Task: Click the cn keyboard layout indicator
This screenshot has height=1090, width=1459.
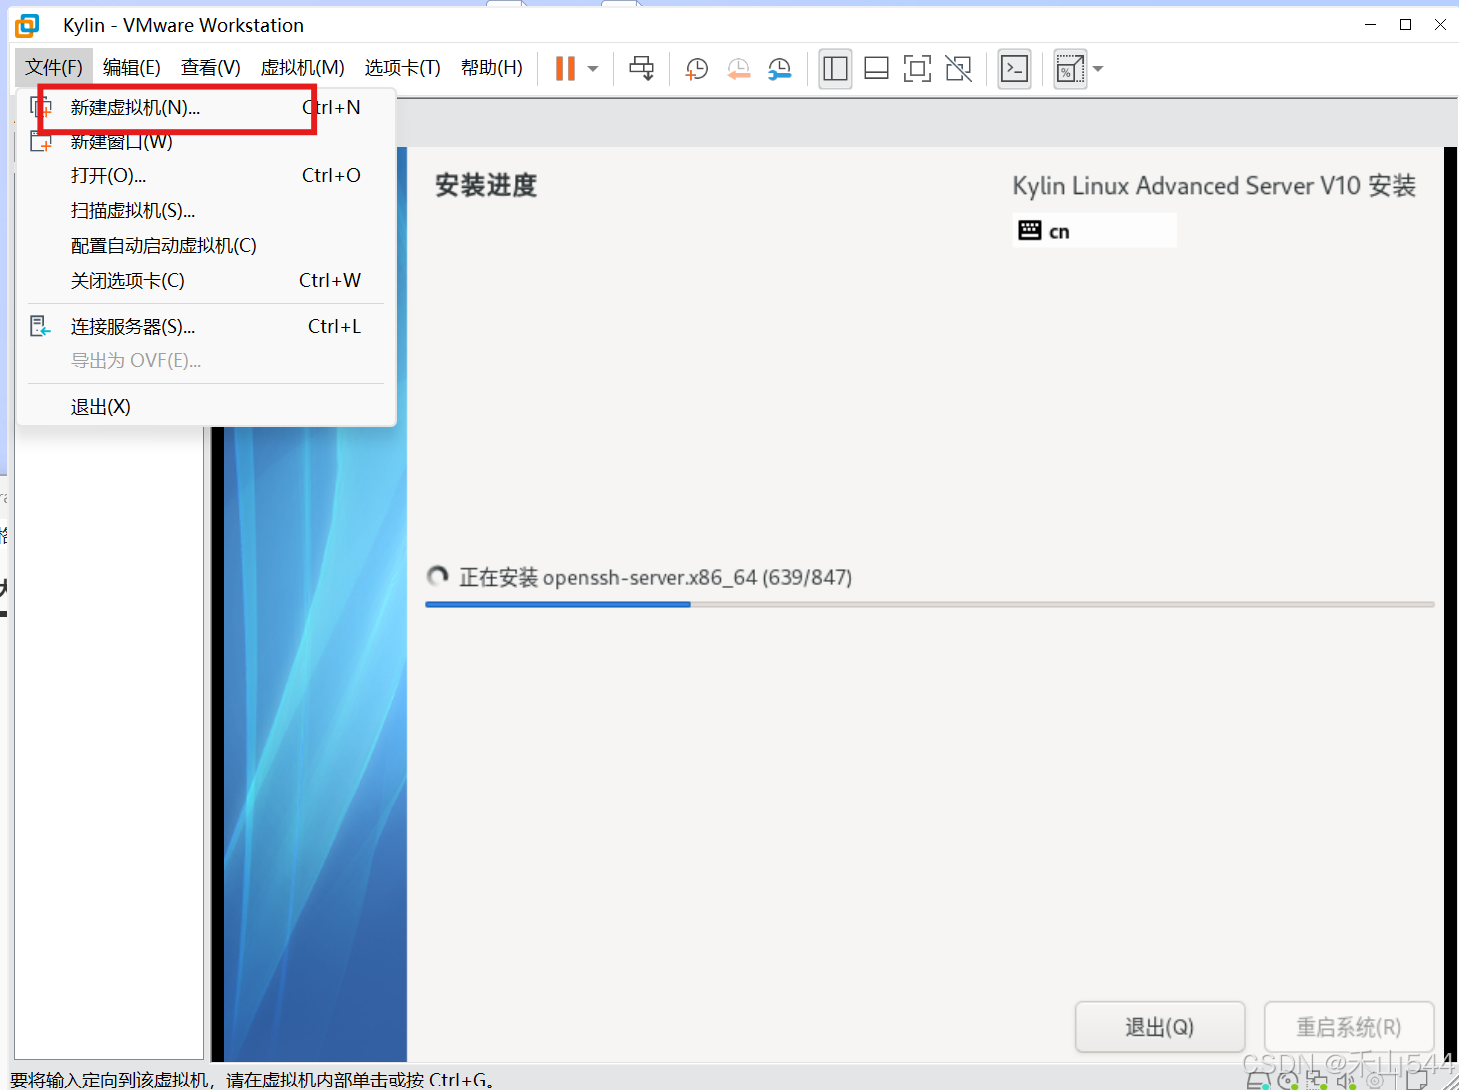Action: 1095,231
